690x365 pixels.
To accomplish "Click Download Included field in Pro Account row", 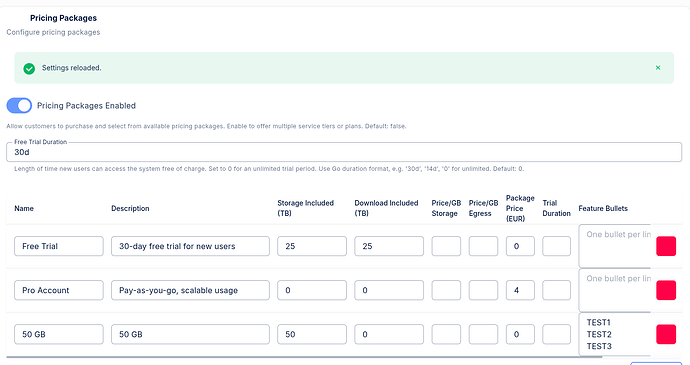I will tap(389, 290).
